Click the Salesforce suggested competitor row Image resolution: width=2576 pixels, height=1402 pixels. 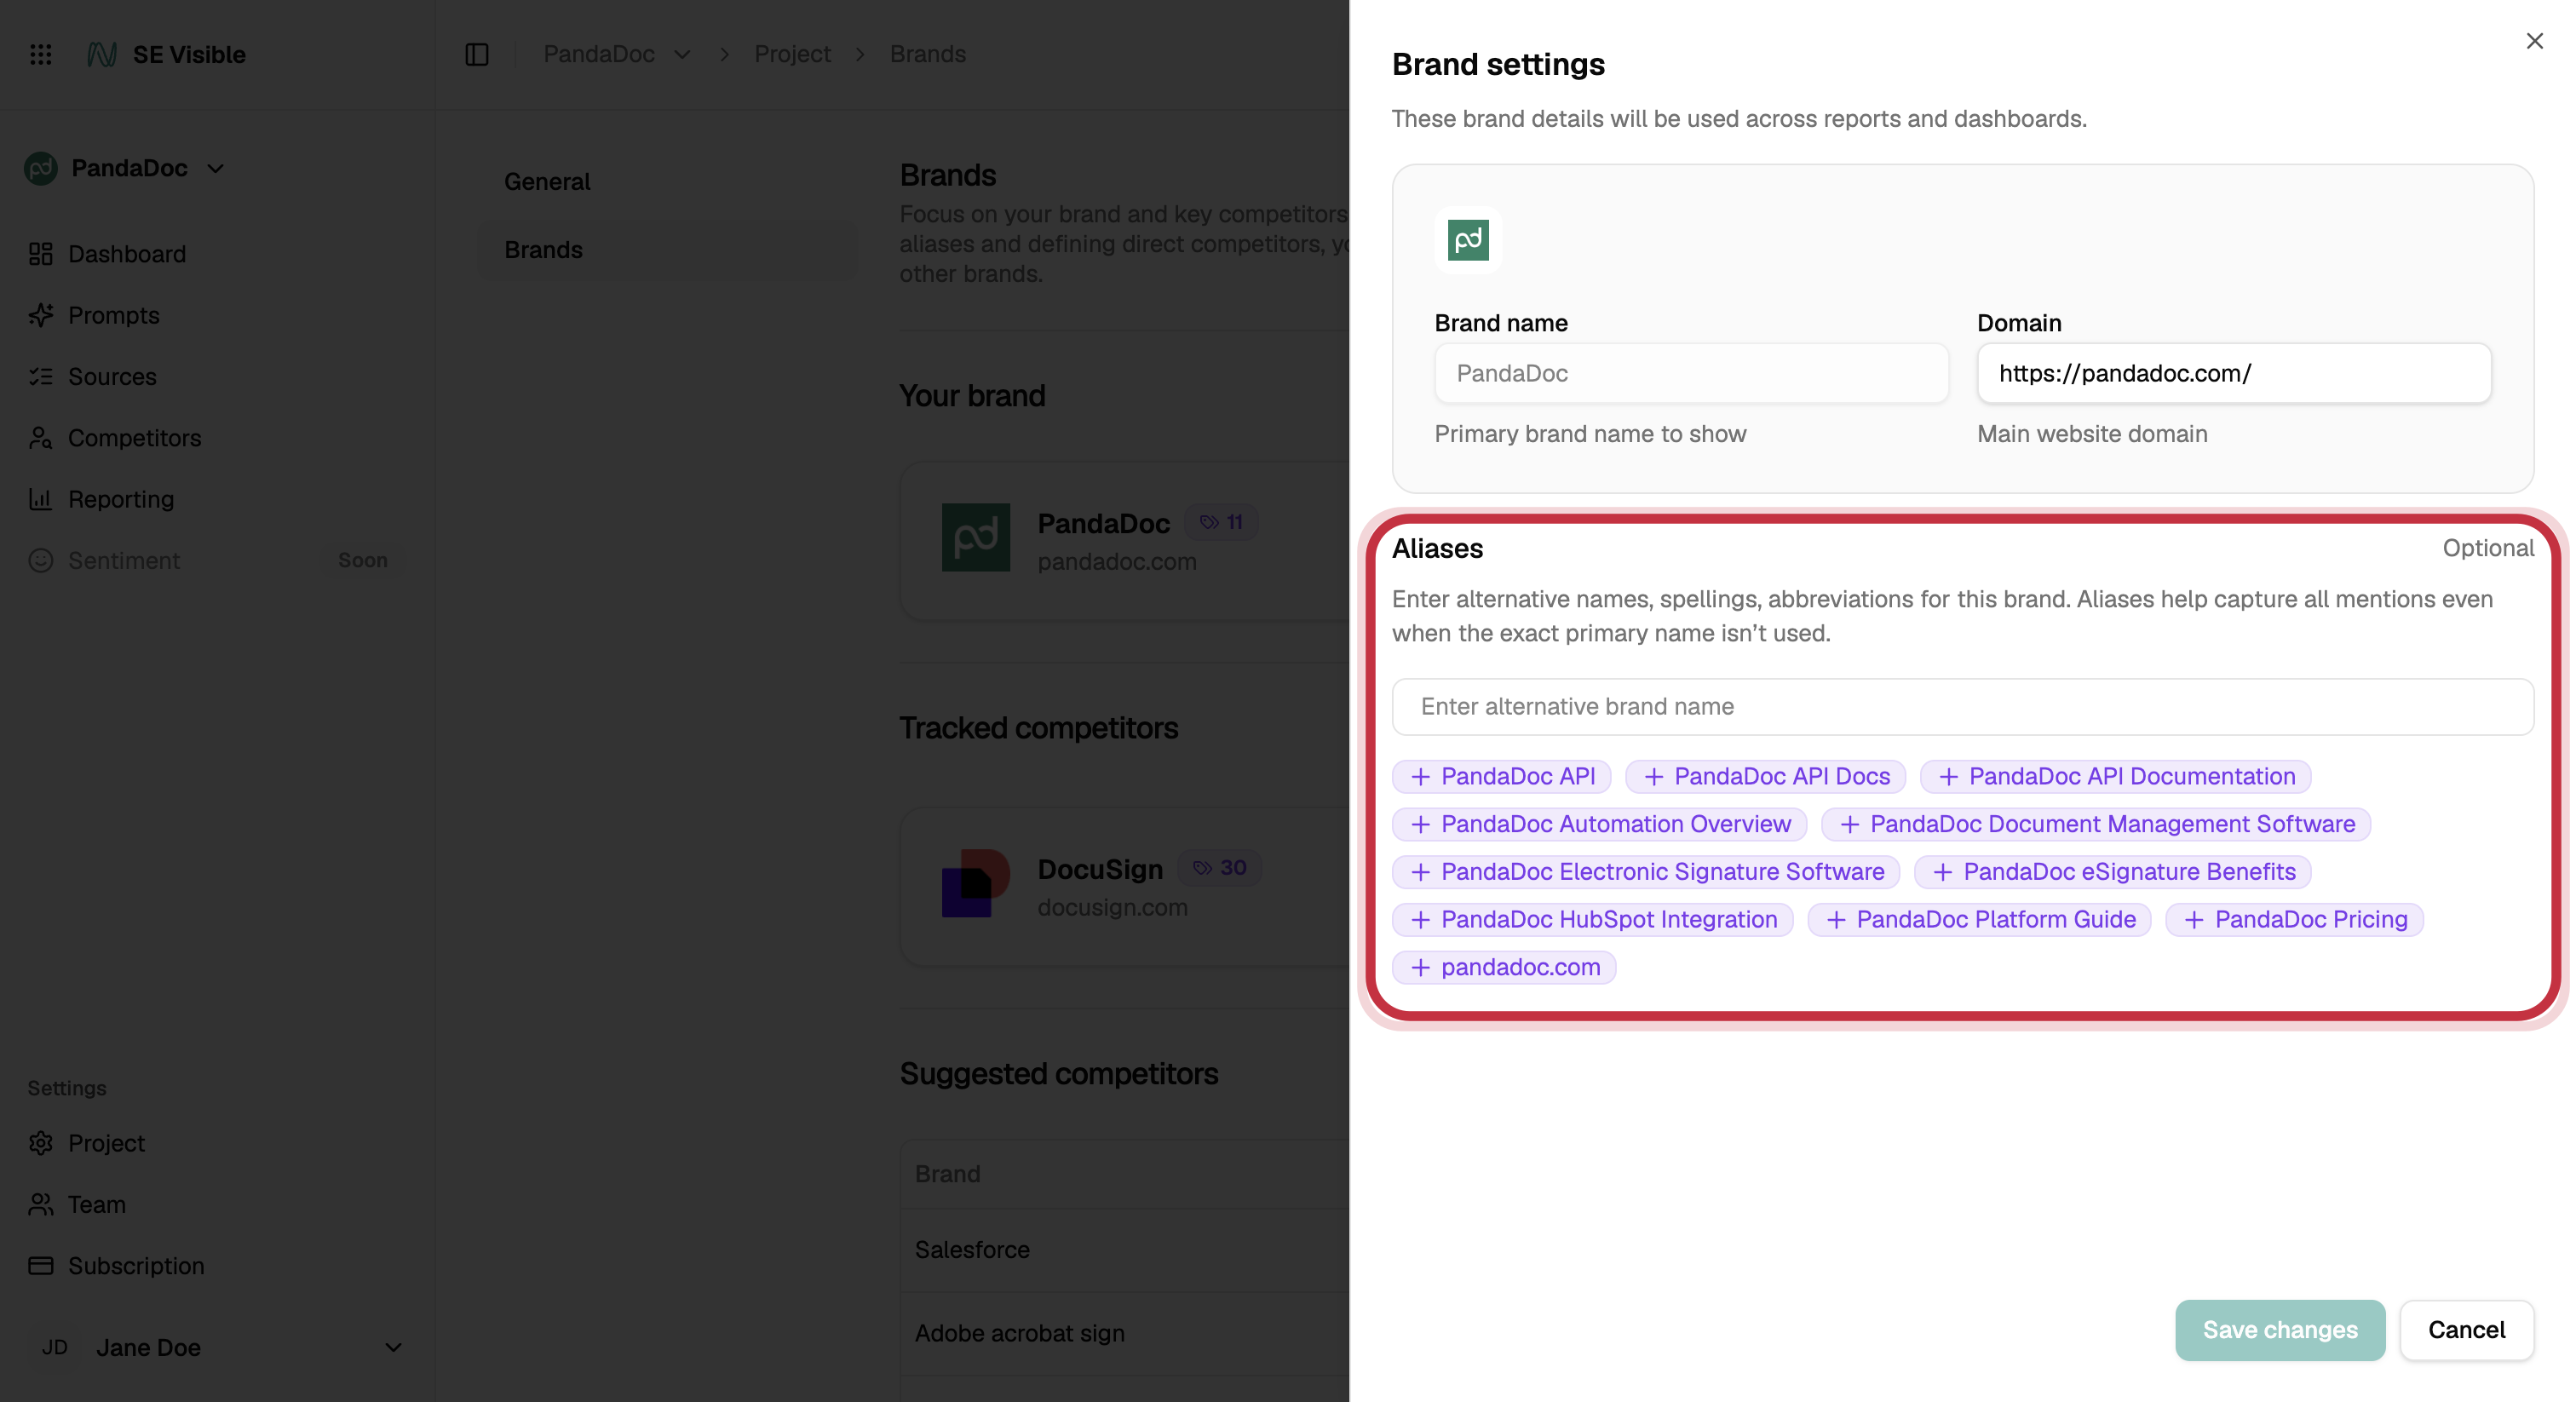(1124, 1250)
